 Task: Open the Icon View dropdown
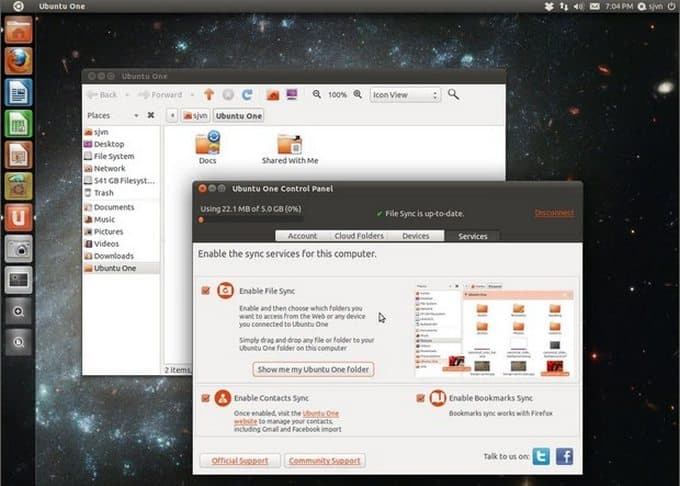point(405,95)
